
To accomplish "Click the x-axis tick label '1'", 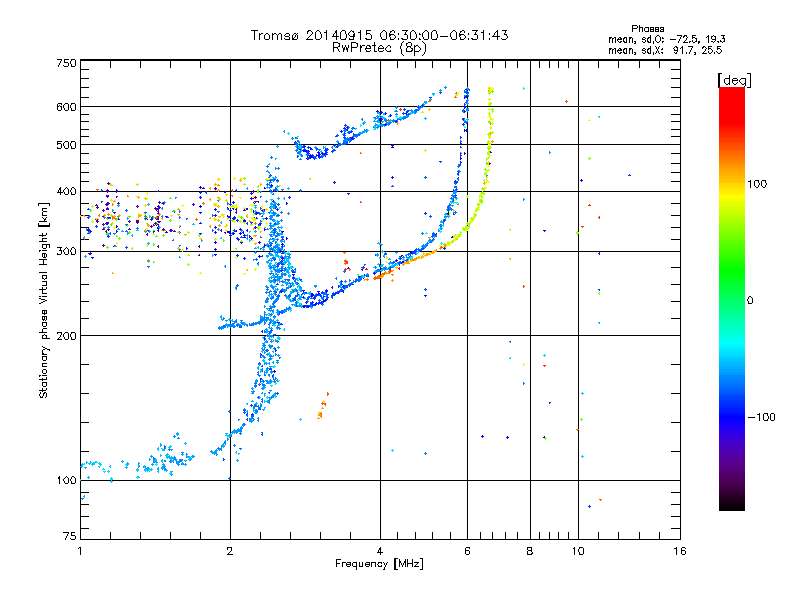I will pos(80,551).
